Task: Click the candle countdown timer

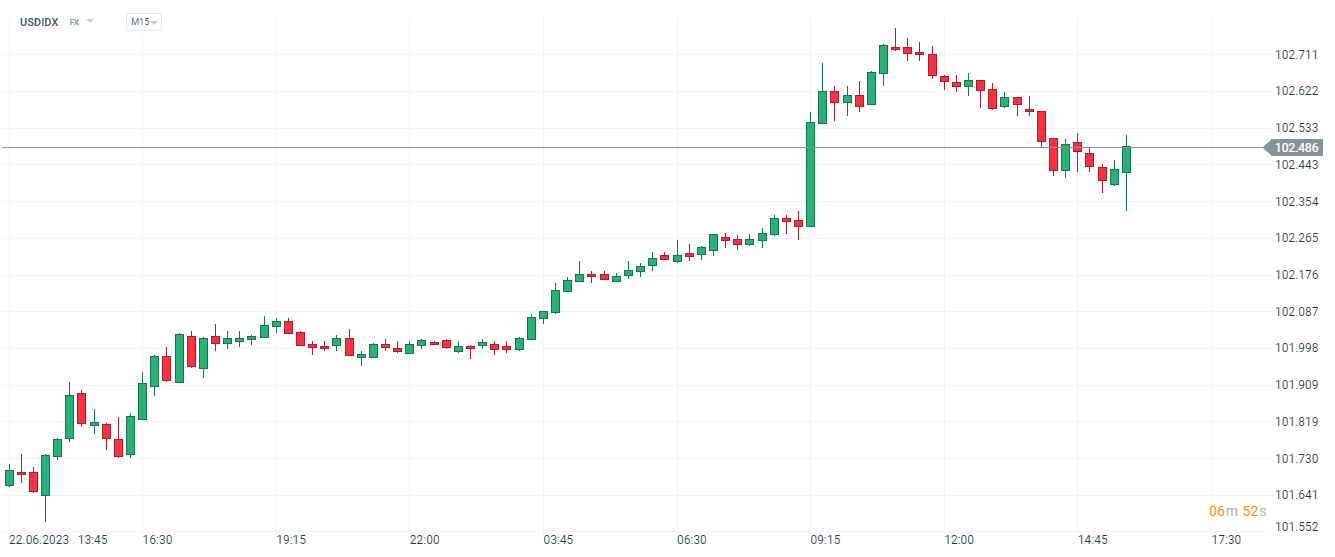Action: (1237, 511)
